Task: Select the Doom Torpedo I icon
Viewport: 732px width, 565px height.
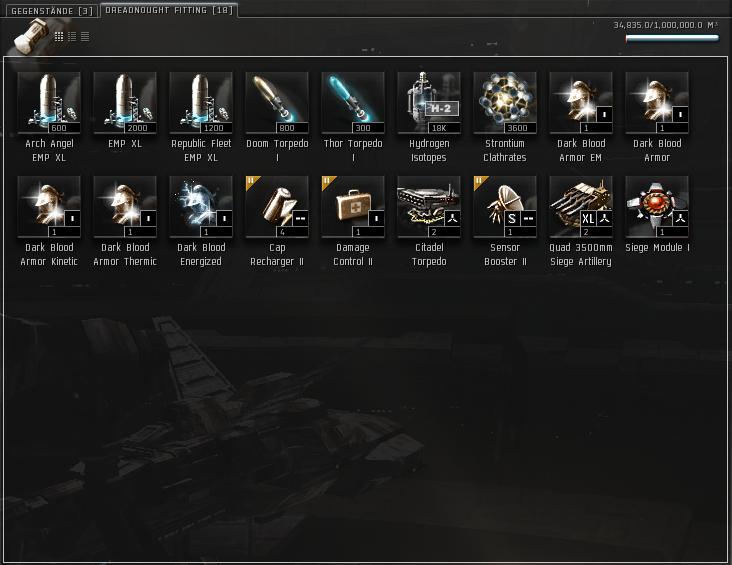Action: [x=277, y=103]
